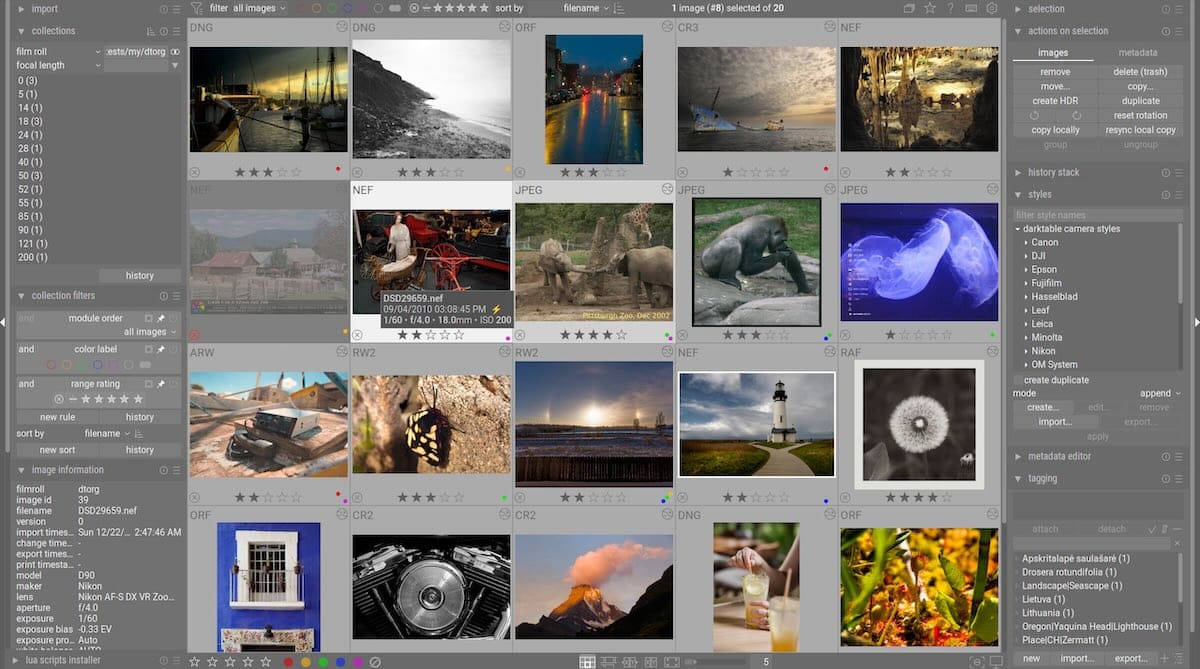1200x669 pixels.
Task: Click the filter funnel icon in top bar
Action: coord(195,8)
